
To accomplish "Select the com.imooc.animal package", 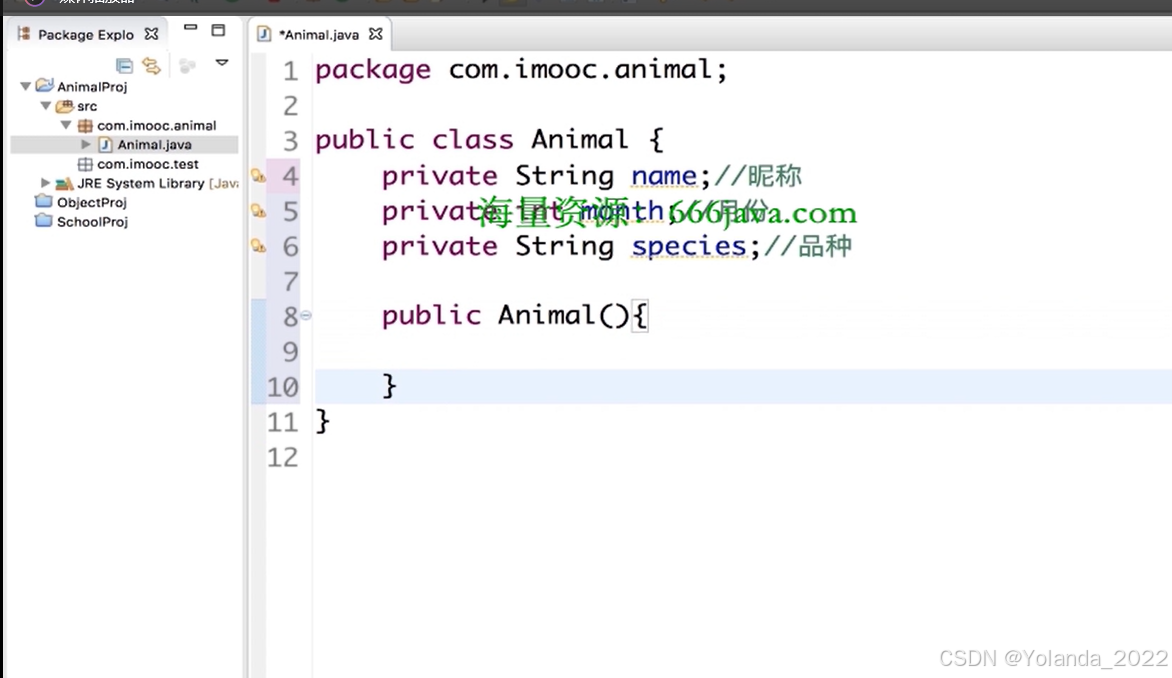I will [x=156, y=126].
